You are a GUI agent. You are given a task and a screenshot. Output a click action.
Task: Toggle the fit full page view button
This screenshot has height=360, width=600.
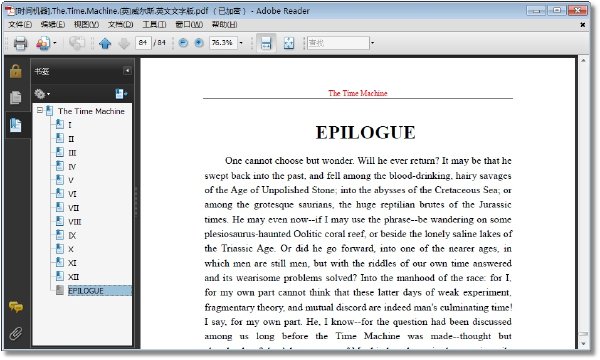[x=289, y=43]
